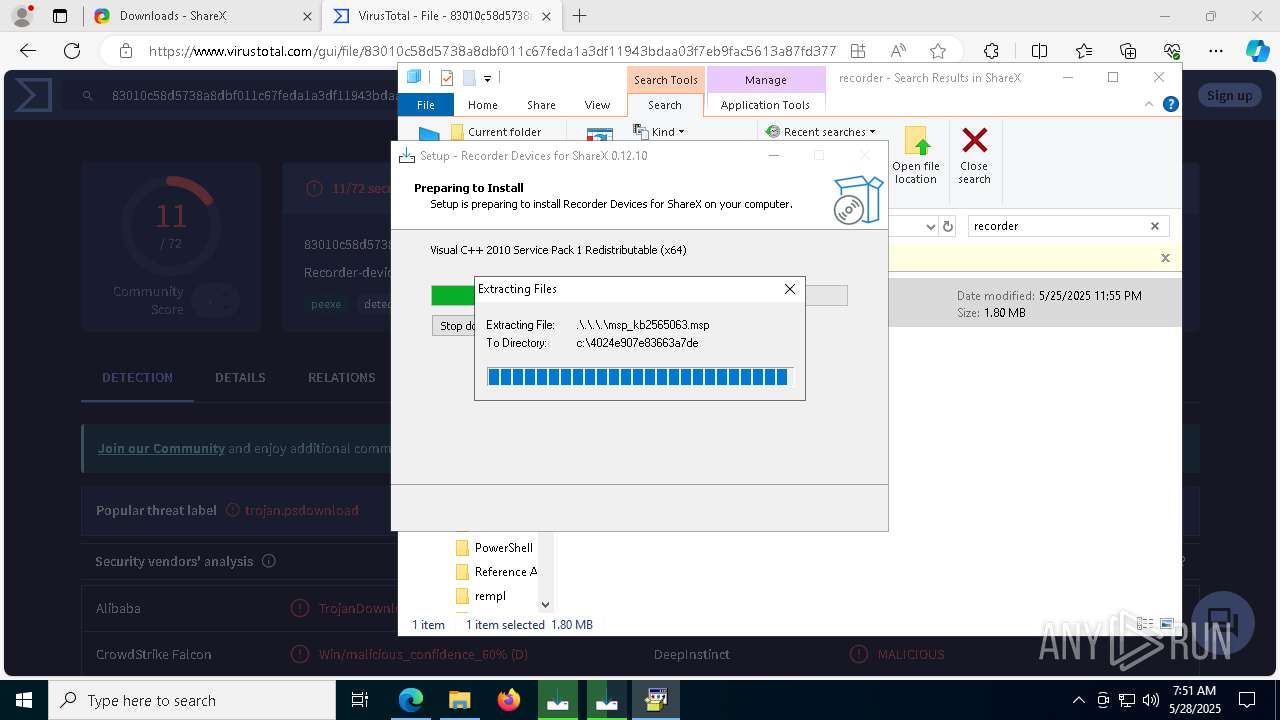The width and height of the screenshot is (1280, 720).
Task: Follow the Join our Community link
Action: pos(161,448)
